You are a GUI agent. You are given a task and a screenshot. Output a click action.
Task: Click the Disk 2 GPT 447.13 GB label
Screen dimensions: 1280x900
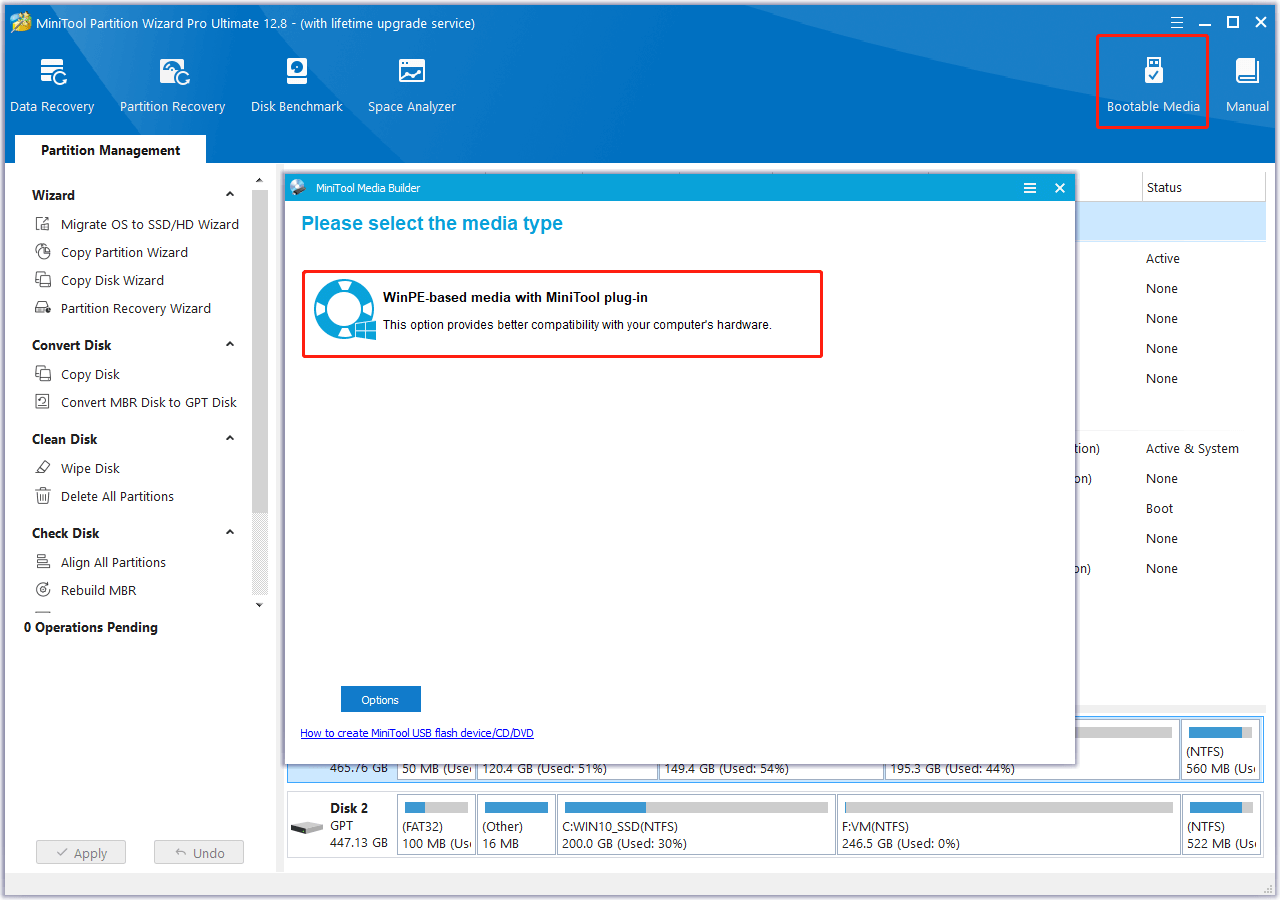pos(358,825)
